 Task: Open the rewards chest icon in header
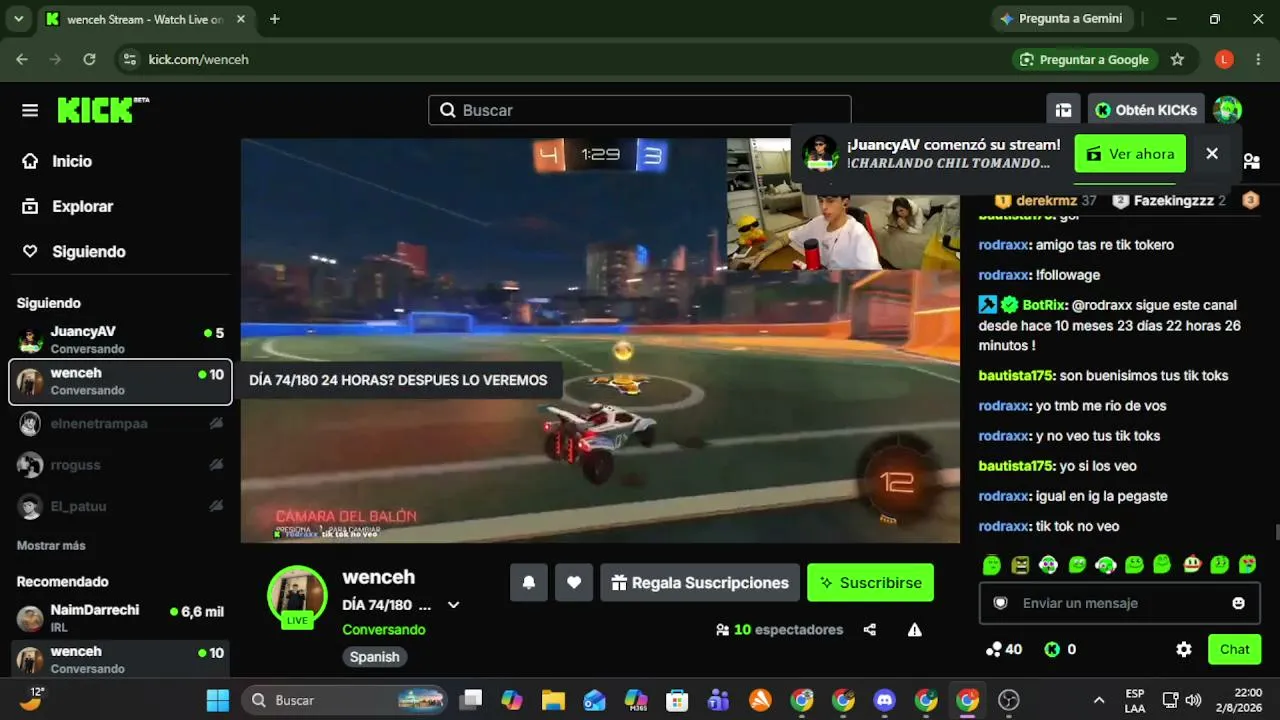[x=1064, y=110]
